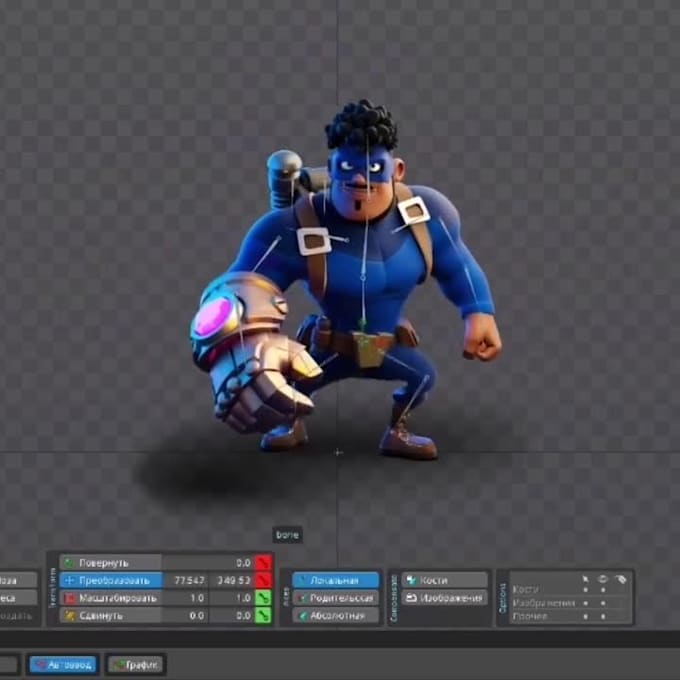680x680 pixels.
Task: Toggle Кости visible dot in Options
Action: pos(603,590)
